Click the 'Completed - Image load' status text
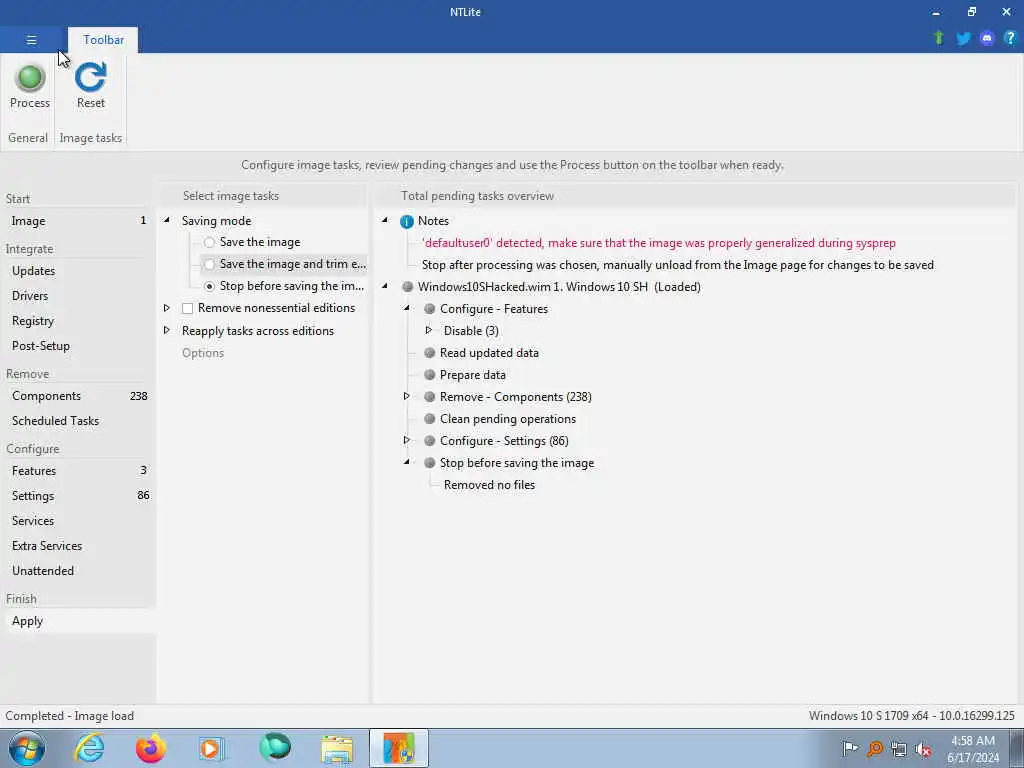 pos(69,716)
